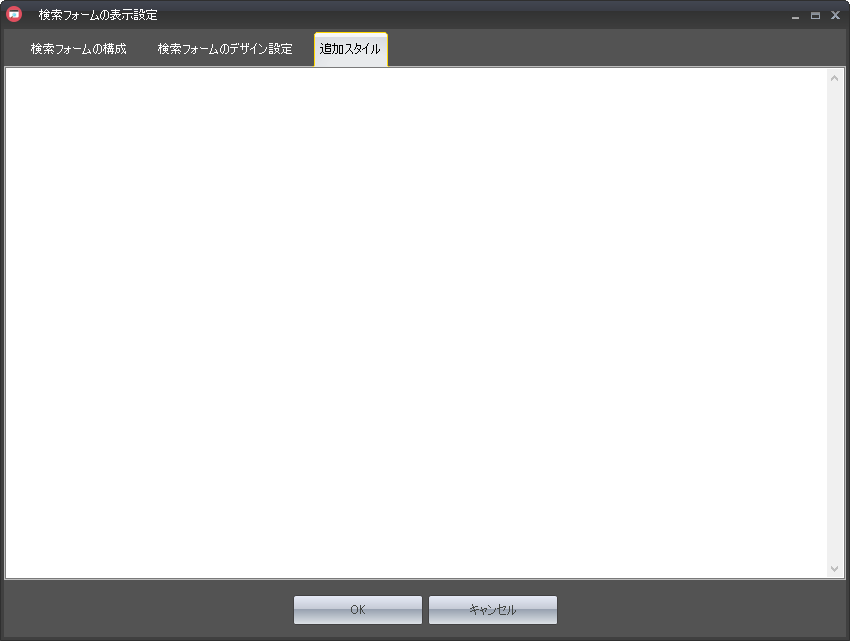Image resolution: width=850 pixels, height=641 pixels.
Task: Click the vertical scrollbar track
Action: click(x=835, y=320)
